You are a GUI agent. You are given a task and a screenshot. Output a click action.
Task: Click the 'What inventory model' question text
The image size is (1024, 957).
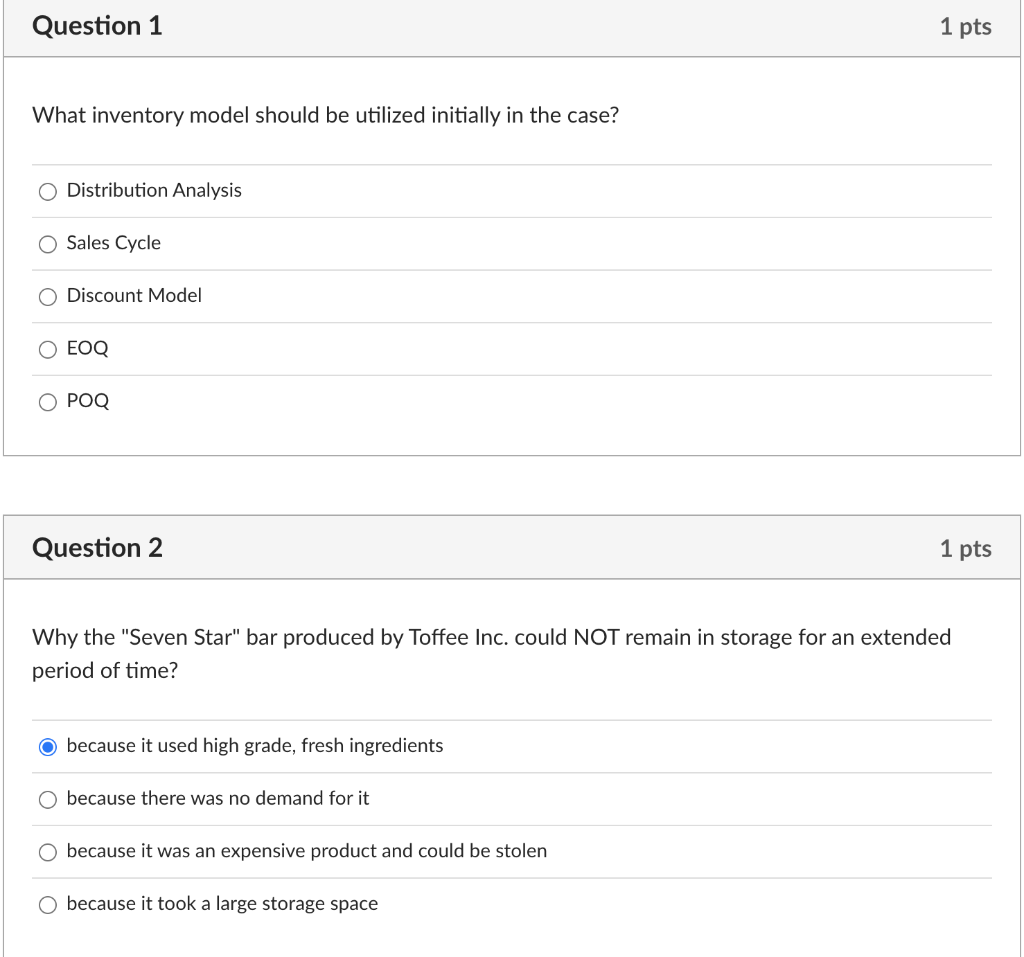326,115
